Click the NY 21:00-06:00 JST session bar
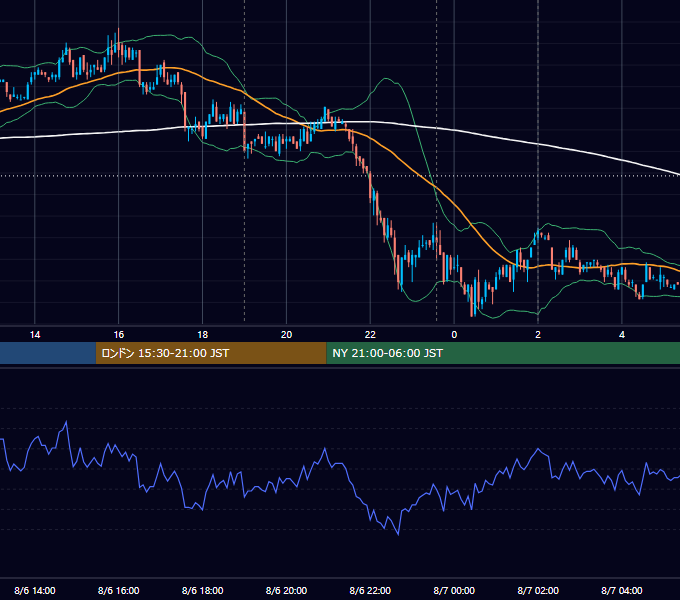 (503, 353)
